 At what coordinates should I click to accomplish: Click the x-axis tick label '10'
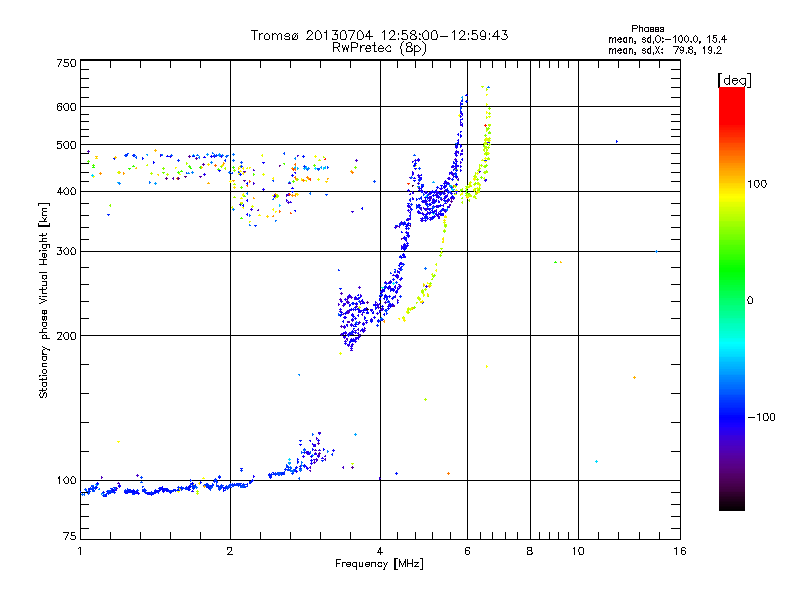coord(578,551)
